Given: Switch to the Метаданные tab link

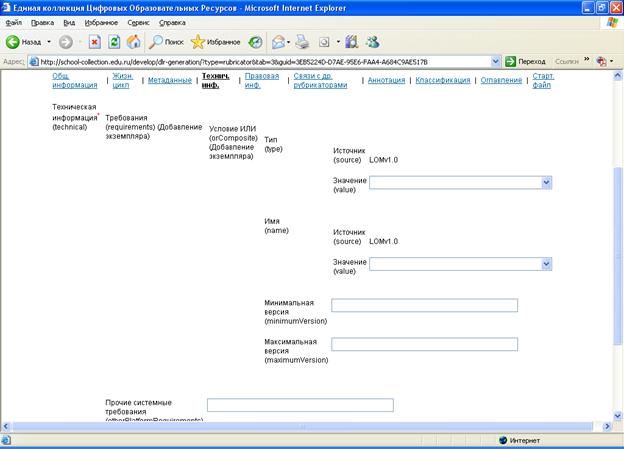Looking at the screenshot, I should click(x=170, y=80).
